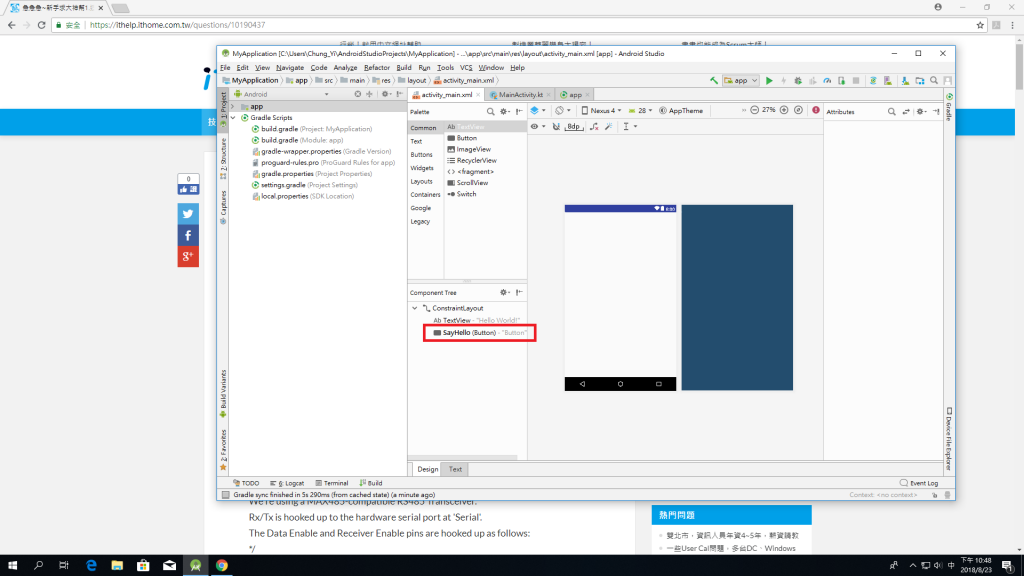
Task: Click Twitter share icon on the webpage
Action: 188,214
